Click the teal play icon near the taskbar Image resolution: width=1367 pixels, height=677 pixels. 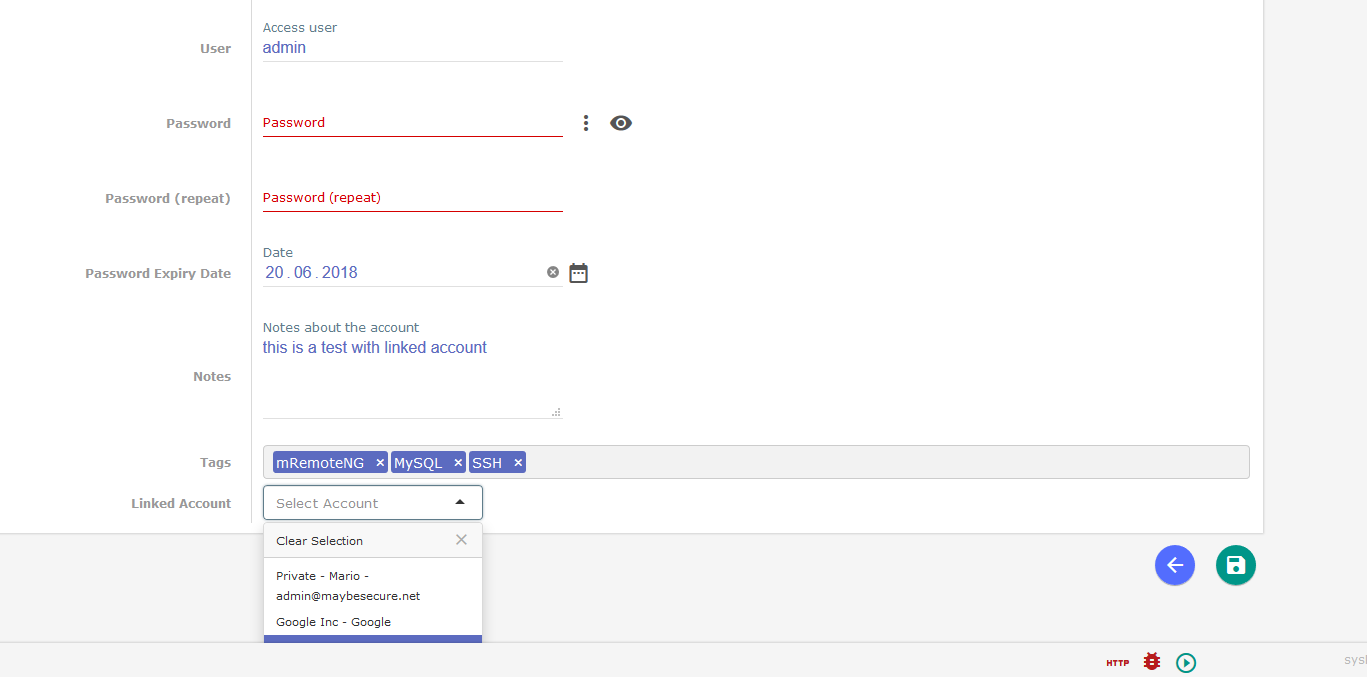[x=1186, y=662]
